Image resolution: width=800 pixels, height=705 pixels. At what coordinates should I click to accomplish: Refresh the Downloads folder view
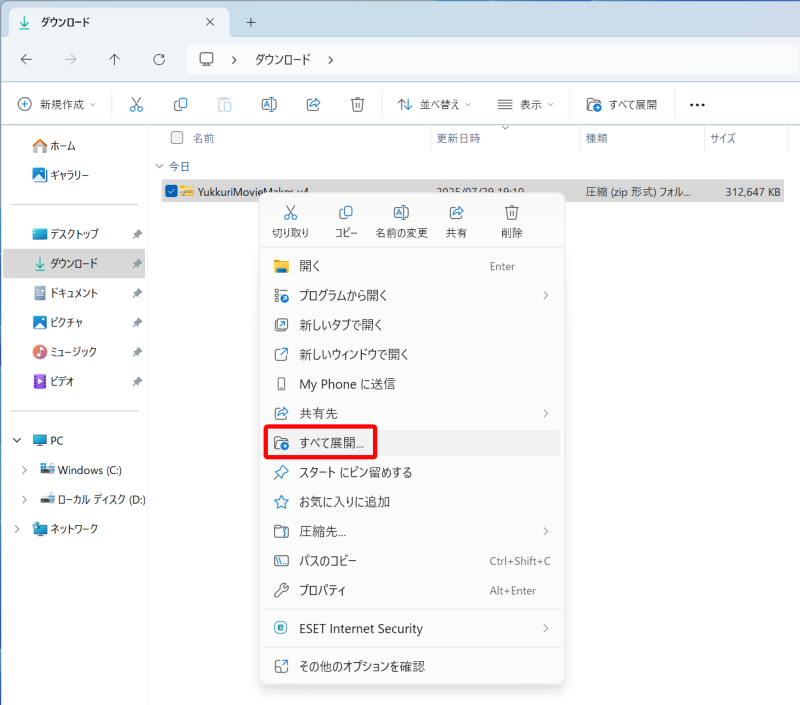(x=159, y=60)
